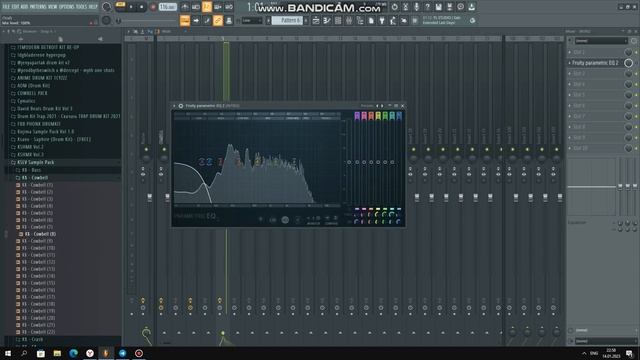Click the render export icon
This screenshot has width=640, height=360.
(x=449, y=7)
